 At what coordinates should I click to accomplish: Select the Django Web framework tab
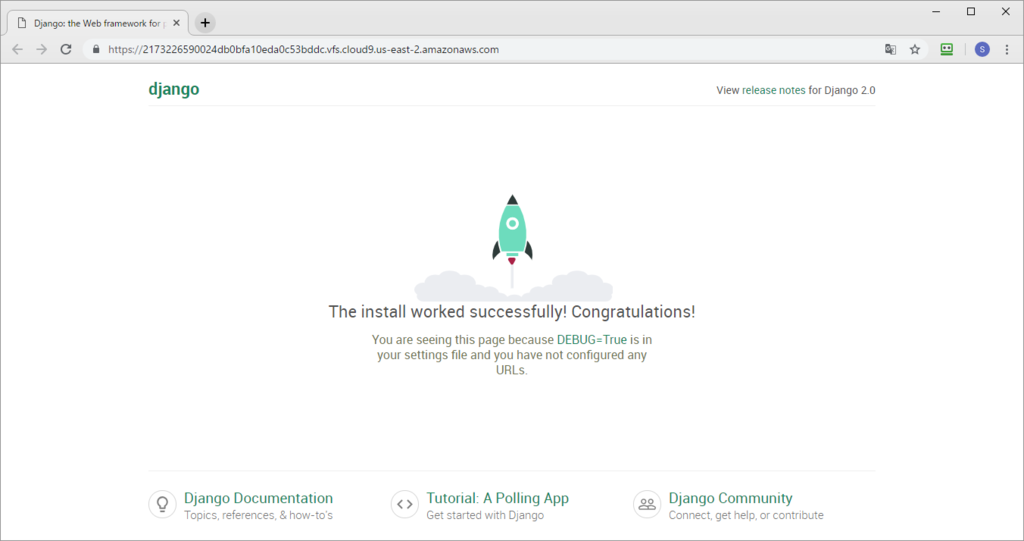coord(98,23)
